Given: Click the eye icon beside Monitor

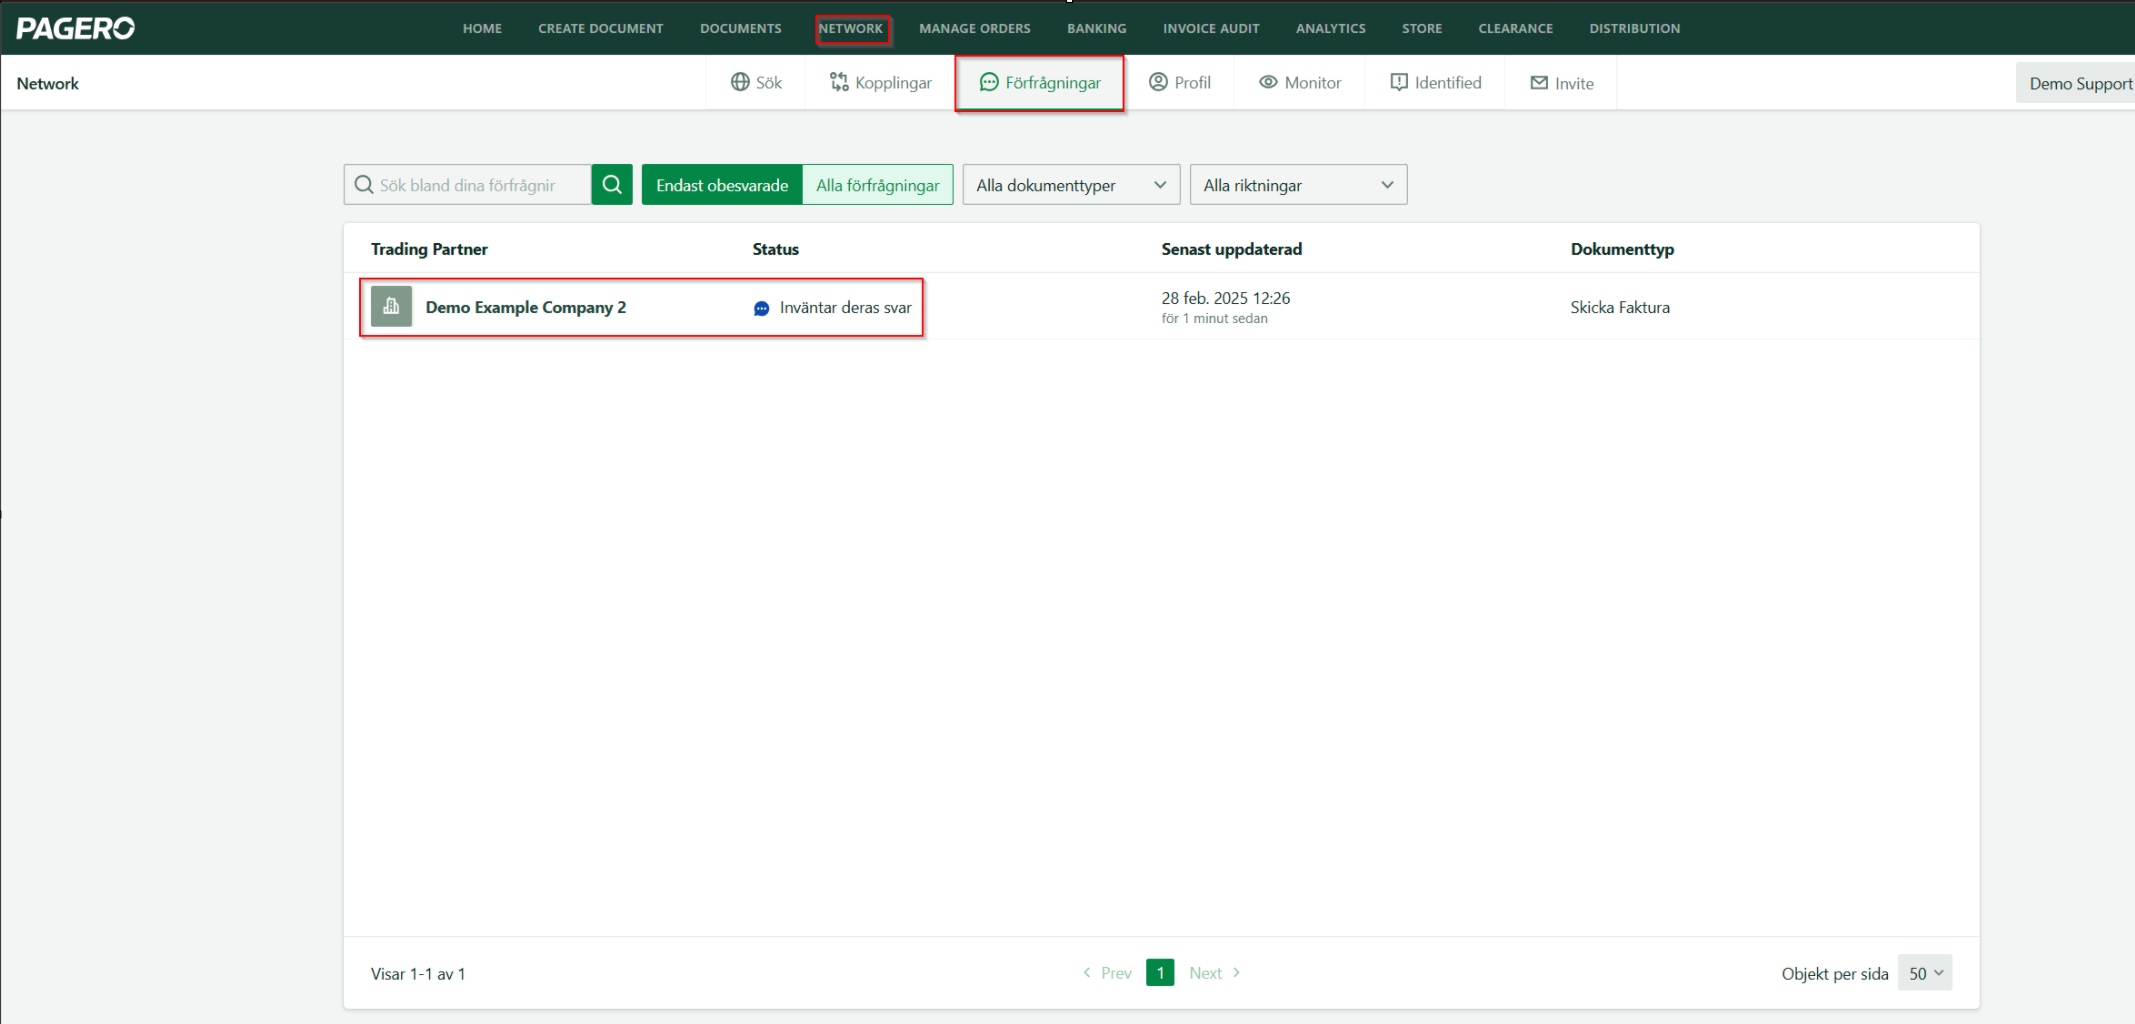Looking at the screenshot, I should tap(1268, 82).
